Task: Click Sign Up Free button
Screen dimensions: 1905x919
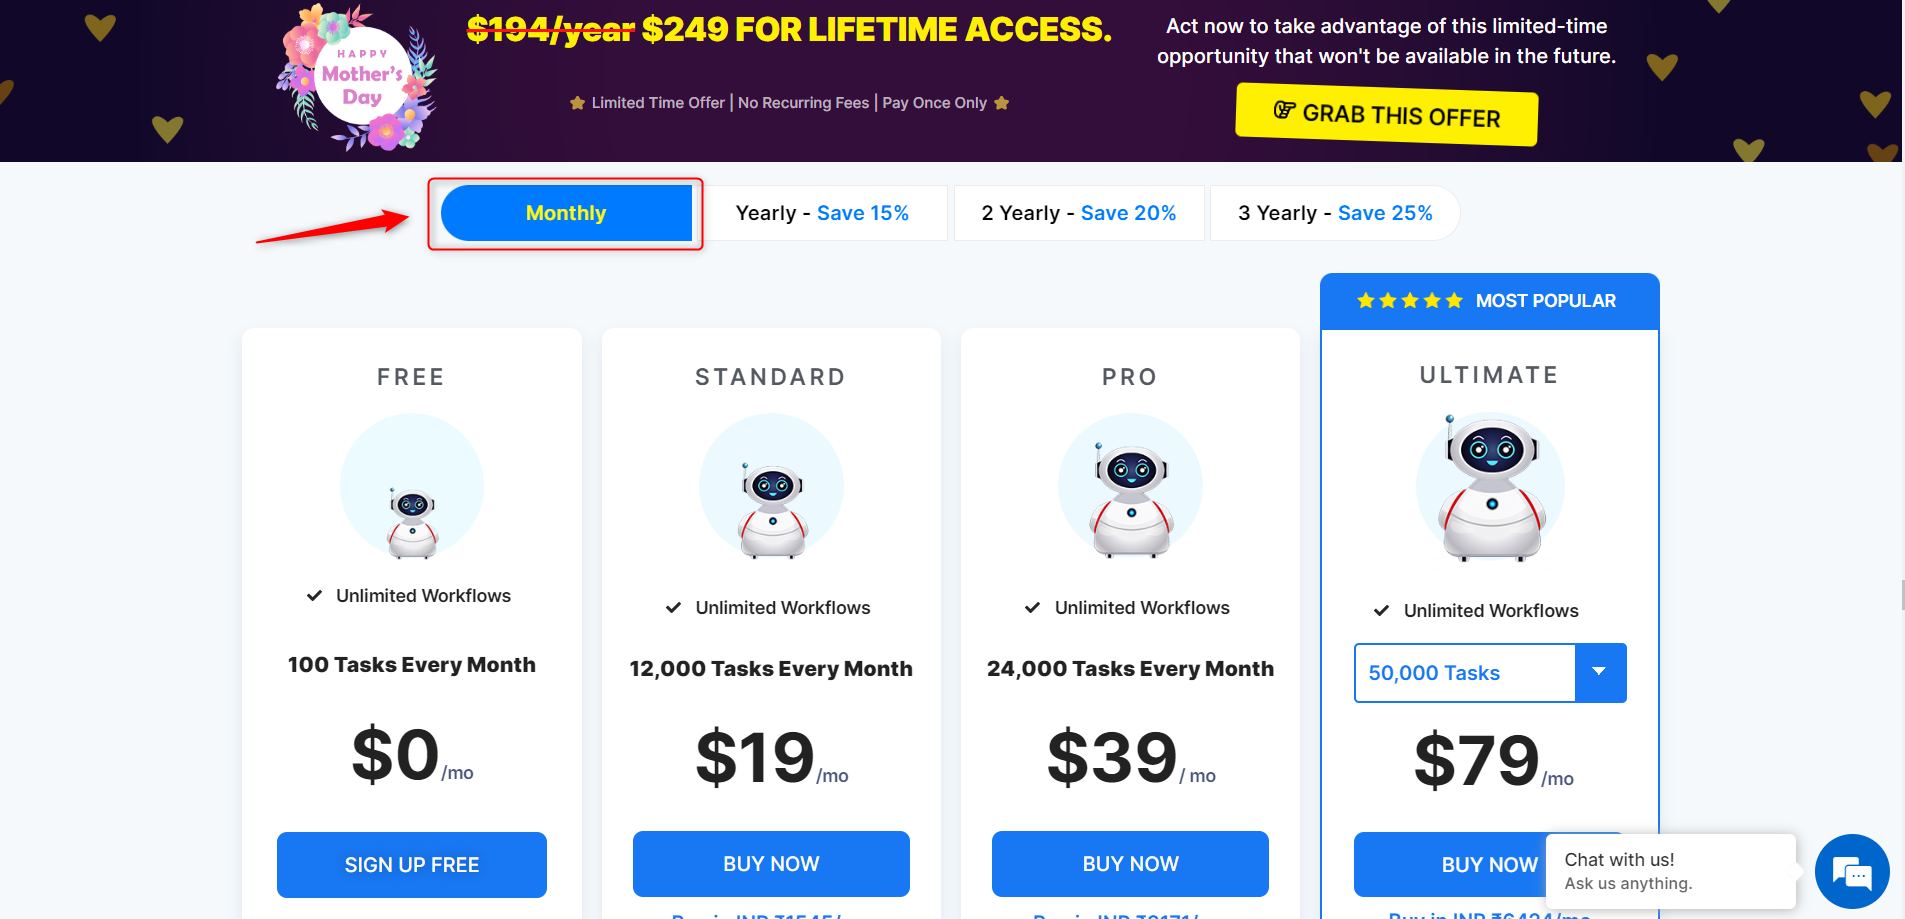Action: pyautogui.click(x=412, y=865)
